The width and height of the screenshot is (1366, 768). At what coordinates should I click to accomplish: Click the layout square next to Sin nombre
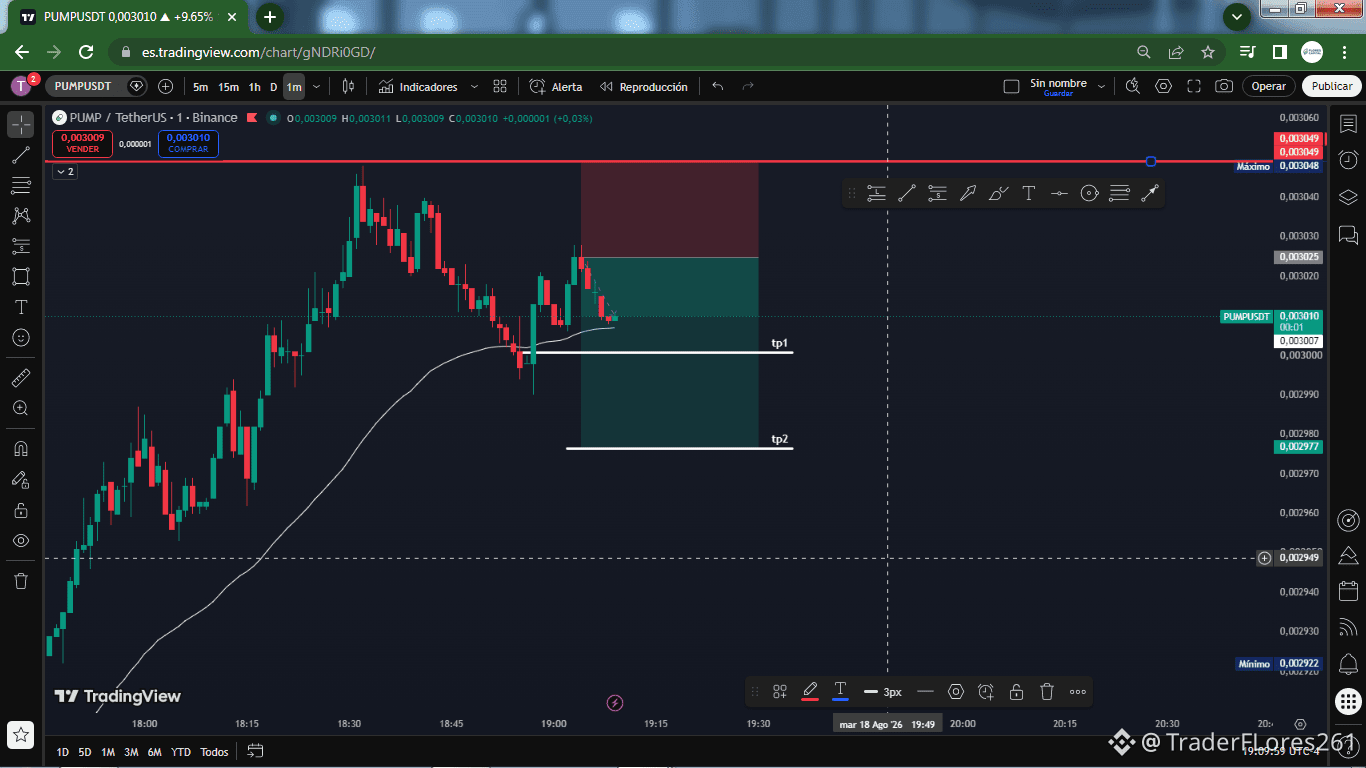pos(1011,87)
